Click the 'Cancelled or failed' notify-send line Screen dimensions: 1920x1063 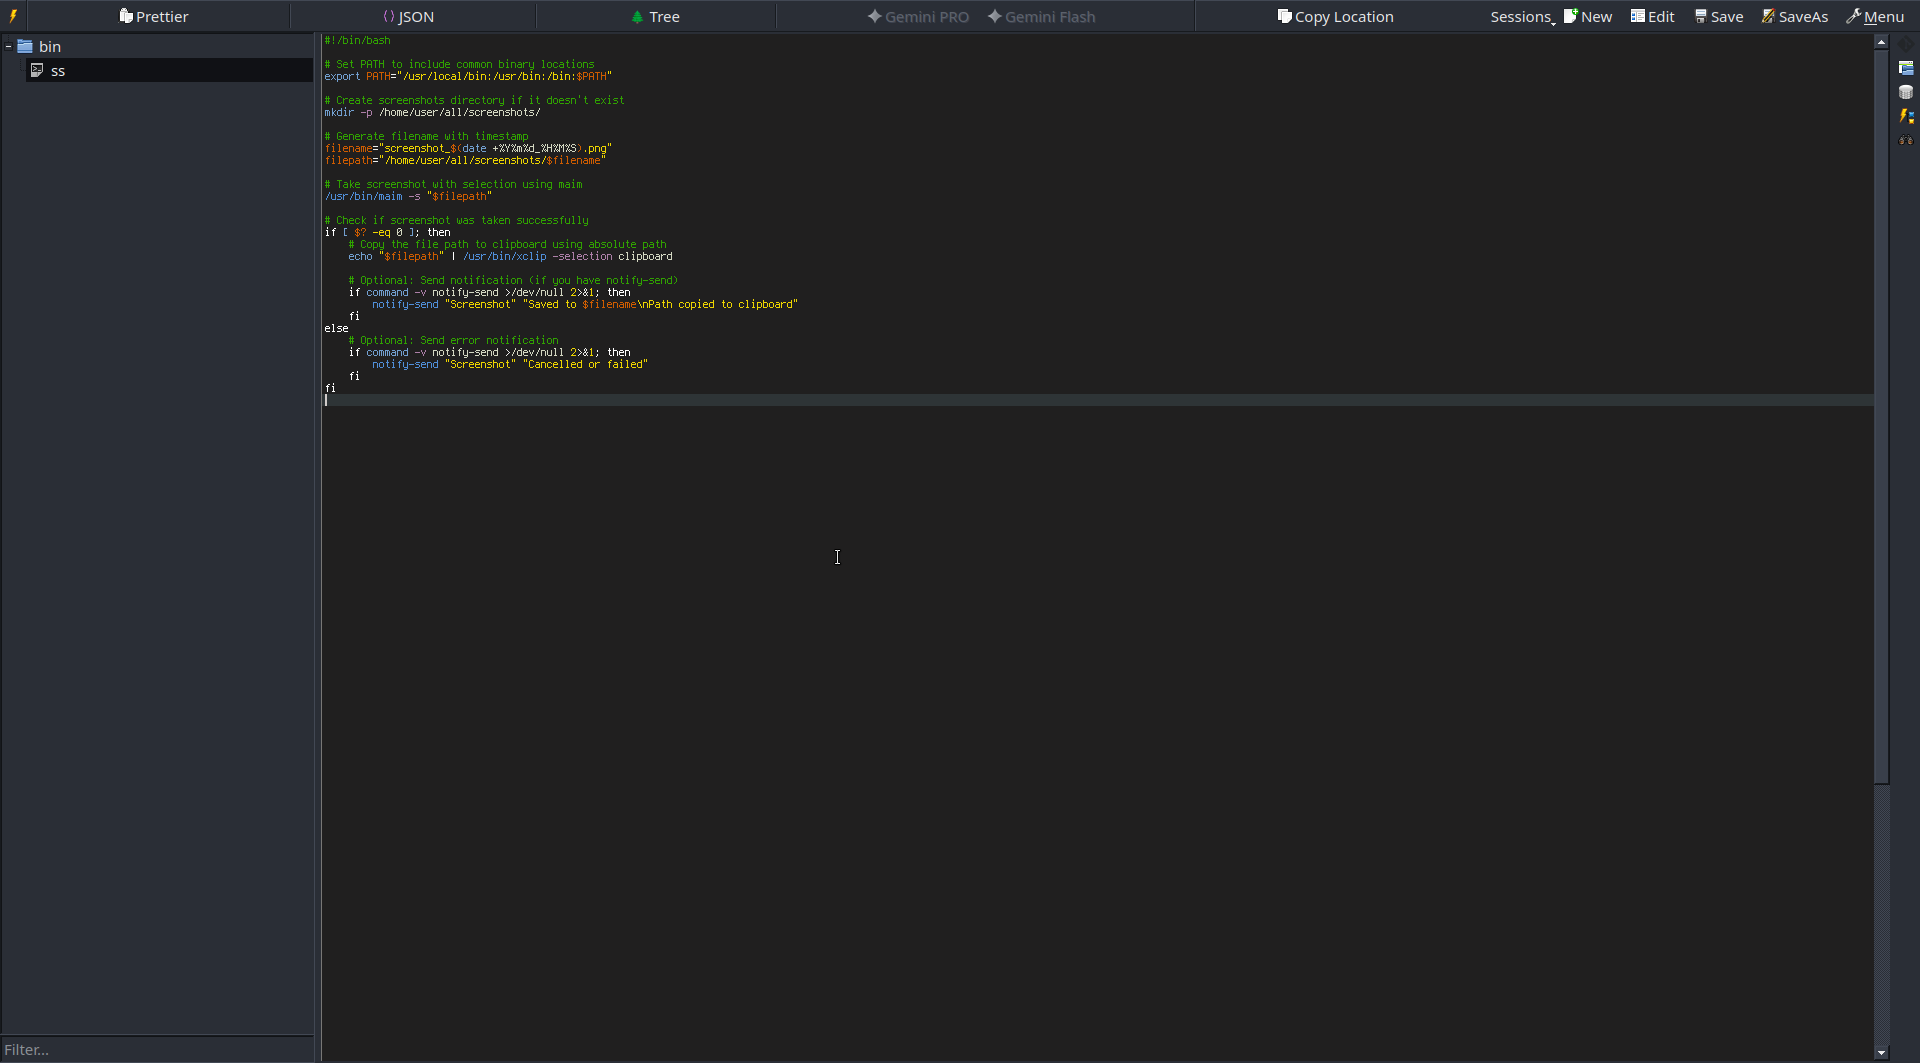(510, 364)
